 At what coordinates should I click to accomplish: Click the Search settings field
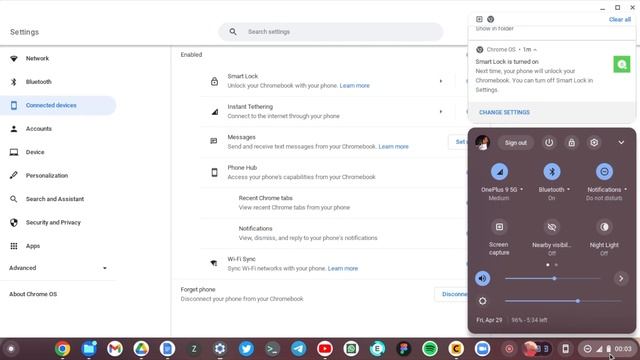331,31
